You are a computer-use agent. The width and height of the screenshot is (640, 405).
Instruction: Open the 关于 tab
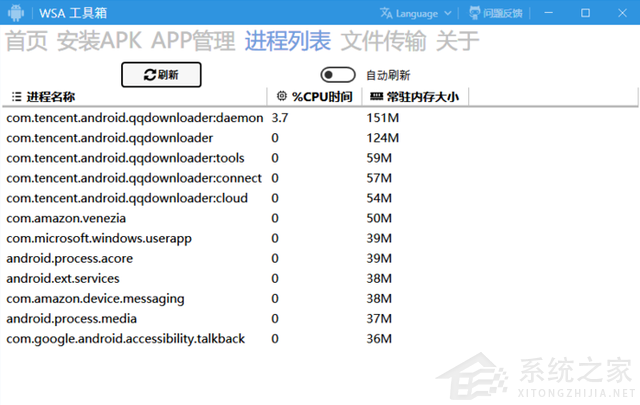coord(457,42)
